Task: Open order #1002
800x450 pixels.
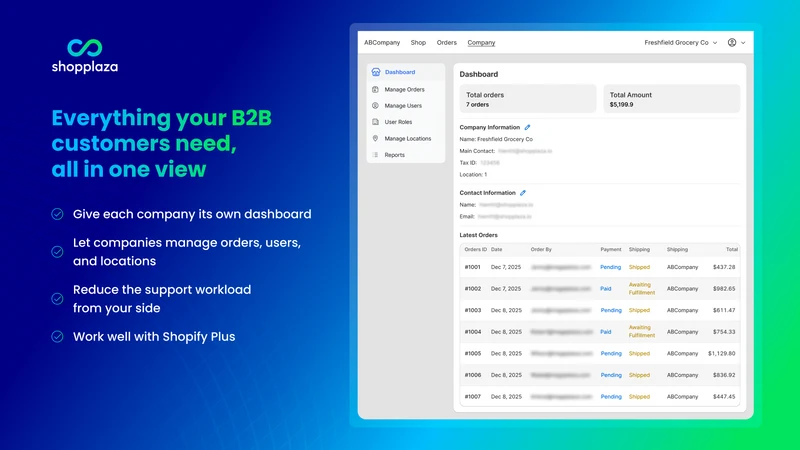Action: pos(472,288)
